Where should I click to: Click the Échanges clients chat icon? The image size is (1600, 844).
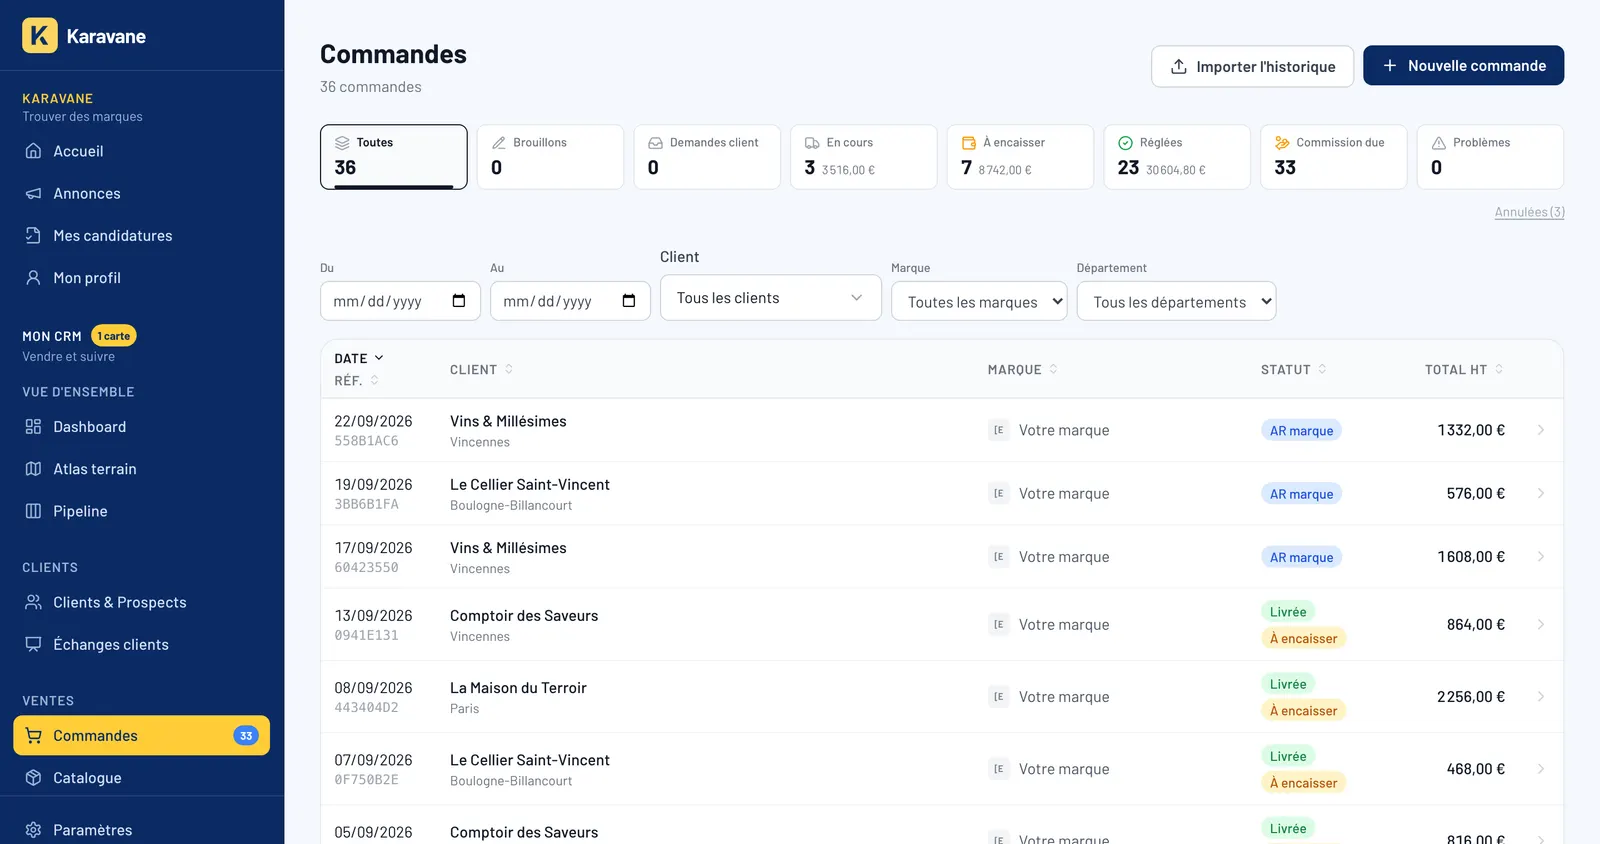coord(33,645)
